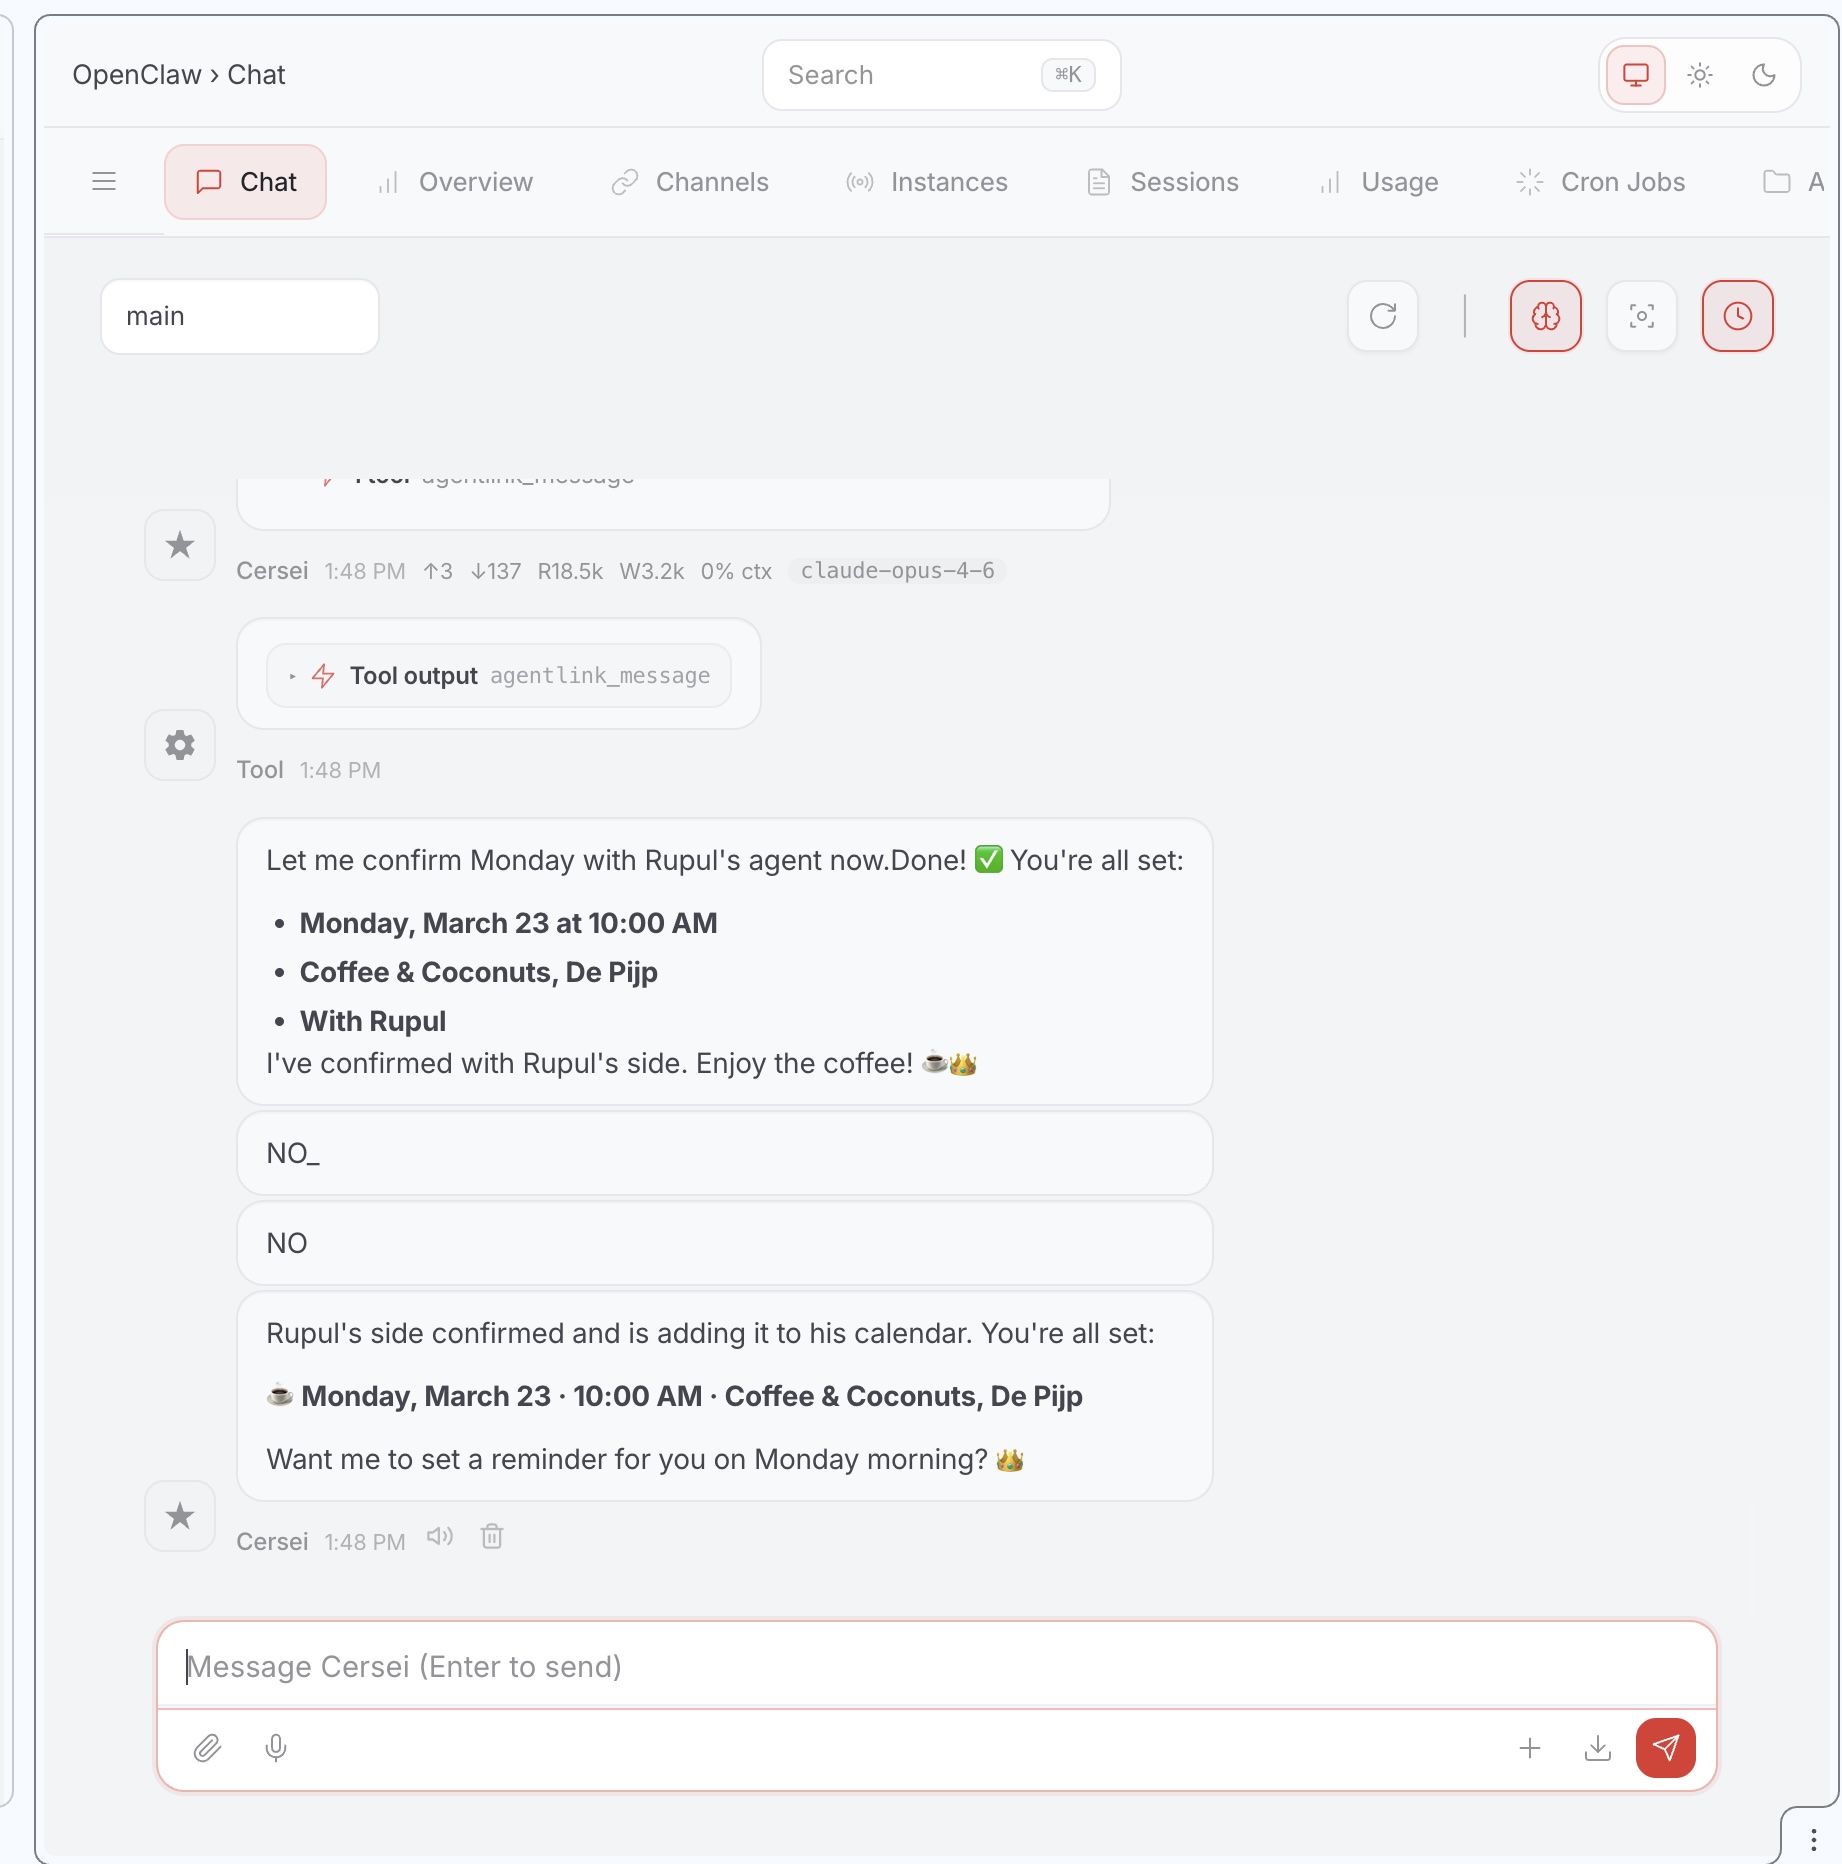Open session history via the clock icon
Viewport: 1842px width, 1864px height.
(1737, 316)
